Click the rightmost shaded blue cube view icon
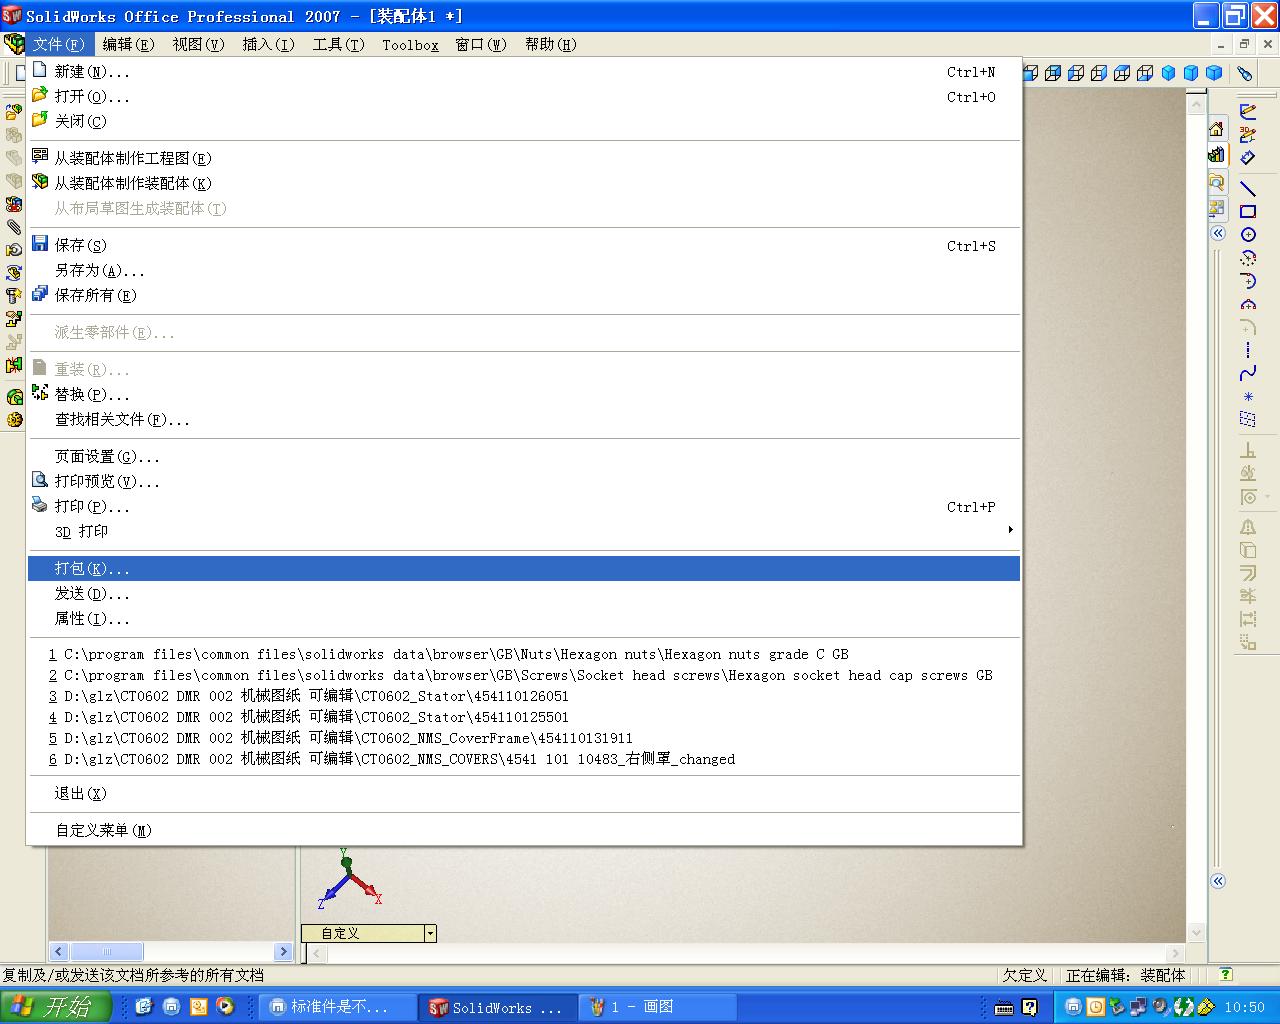The height and width of the screenshot is (1024, 1280). [1214, 73]
